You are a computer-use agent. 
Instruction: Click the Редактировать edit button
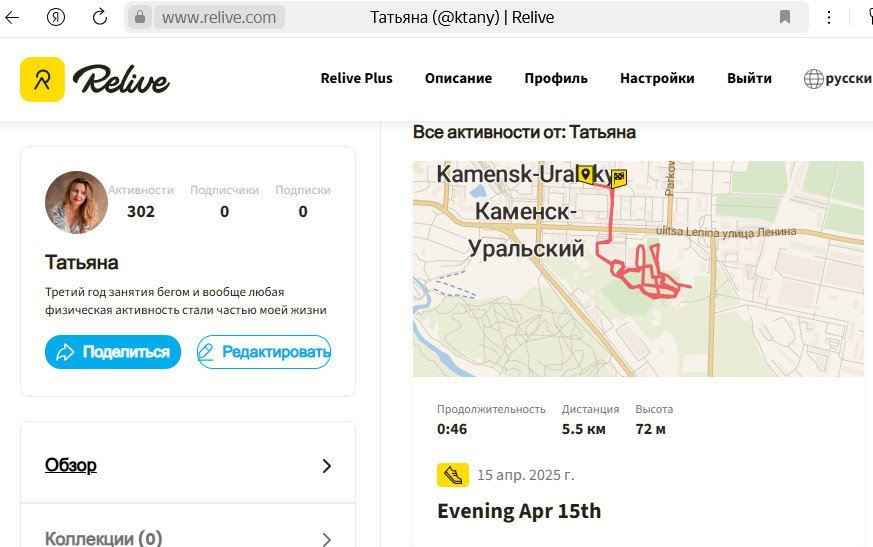pos(264,352)
